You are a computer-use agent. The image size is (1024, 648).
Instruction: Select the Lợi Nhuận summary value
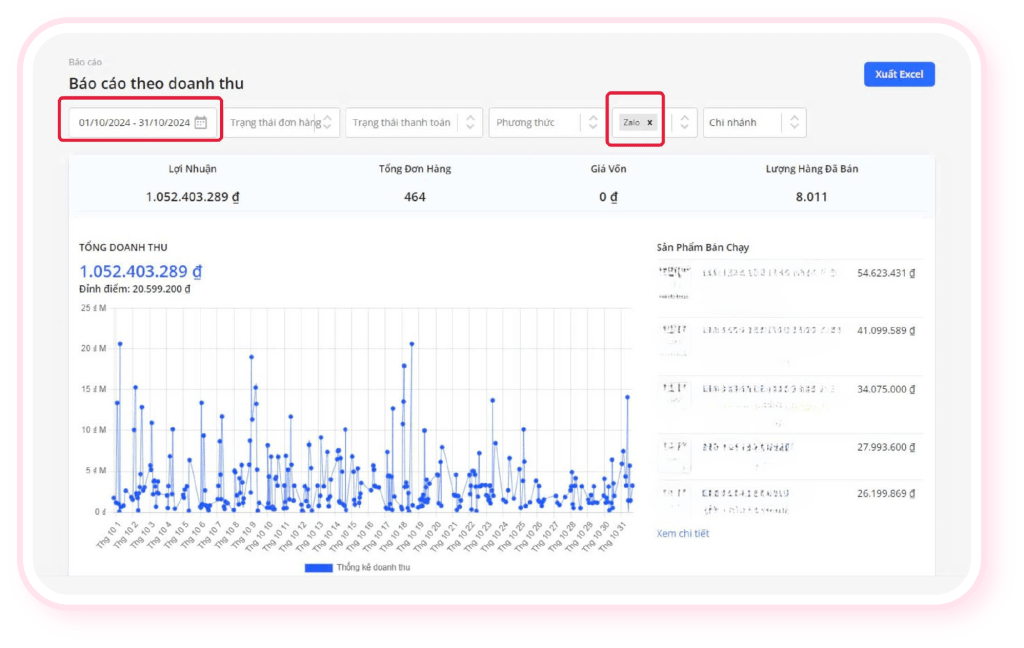pos(192,197)
